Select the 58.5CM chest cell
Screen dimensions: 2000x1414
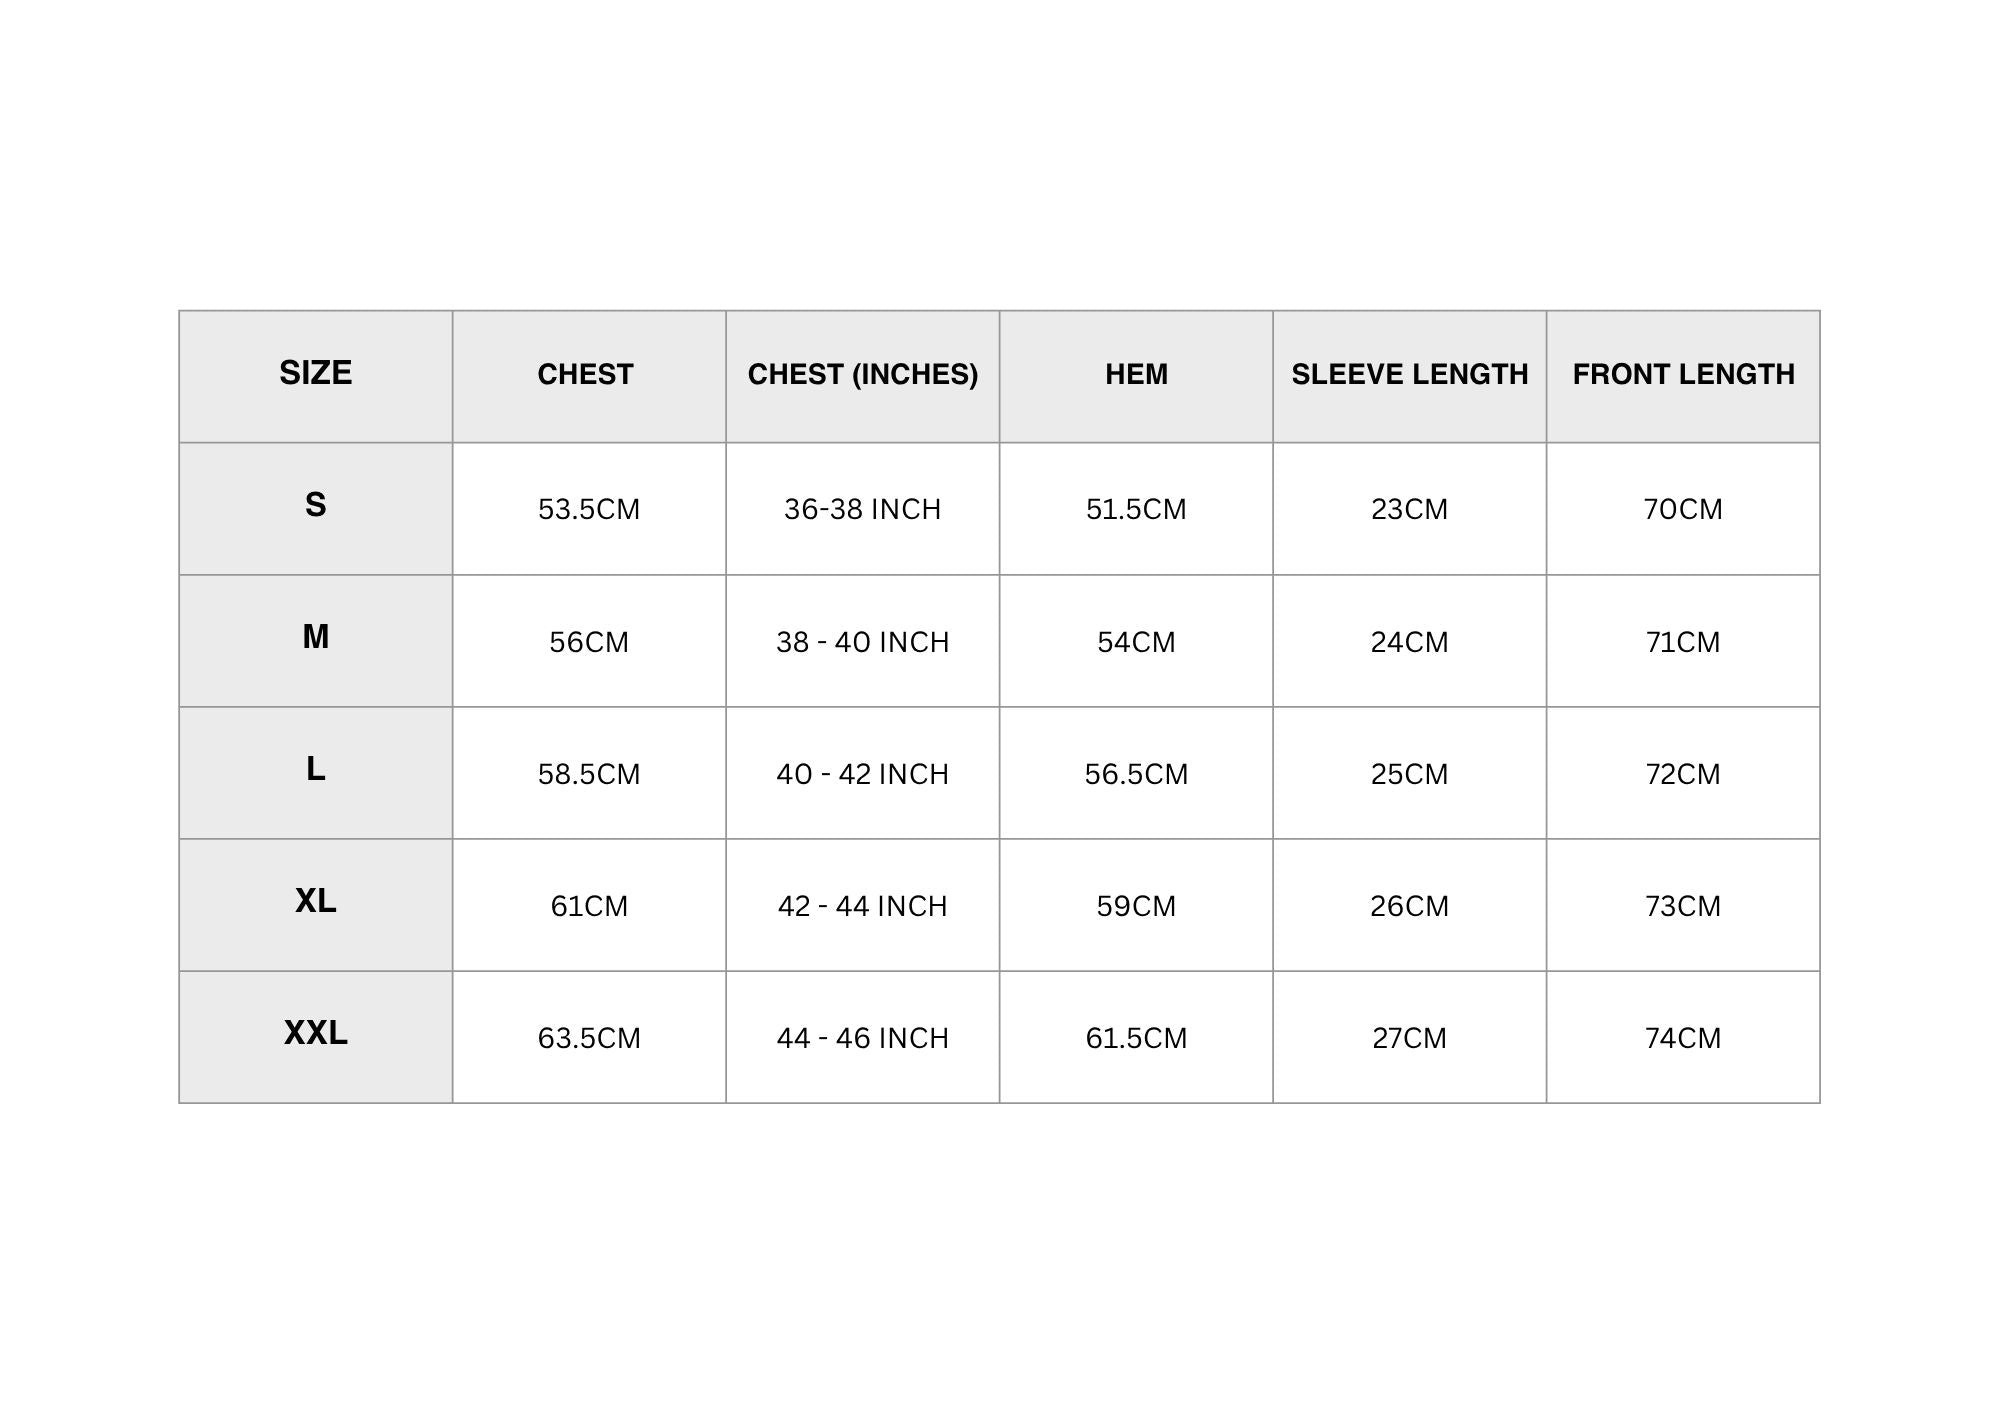(x=588, y=774)
